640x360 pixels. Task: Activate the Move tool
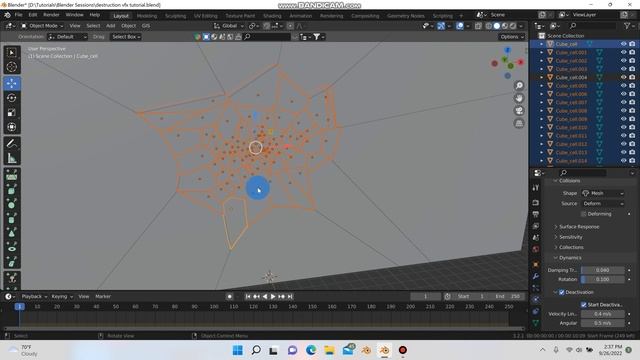(x=11, y=83)
